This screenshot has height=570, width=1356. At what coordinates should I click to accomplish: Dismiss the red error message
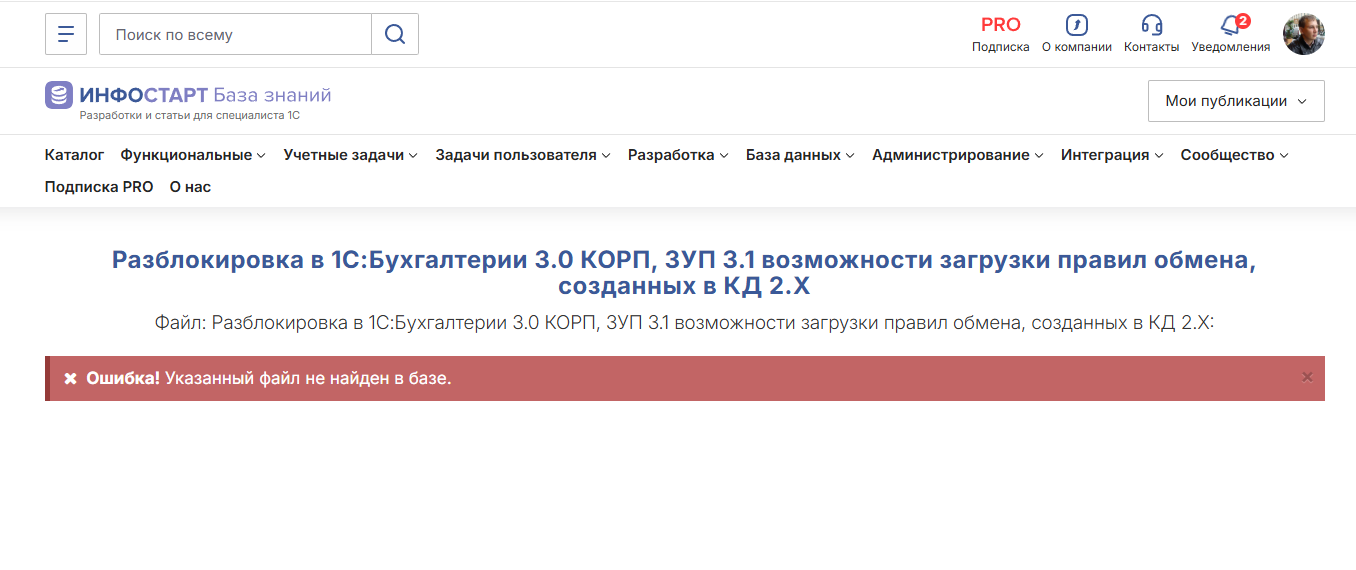pos(1306,377)
